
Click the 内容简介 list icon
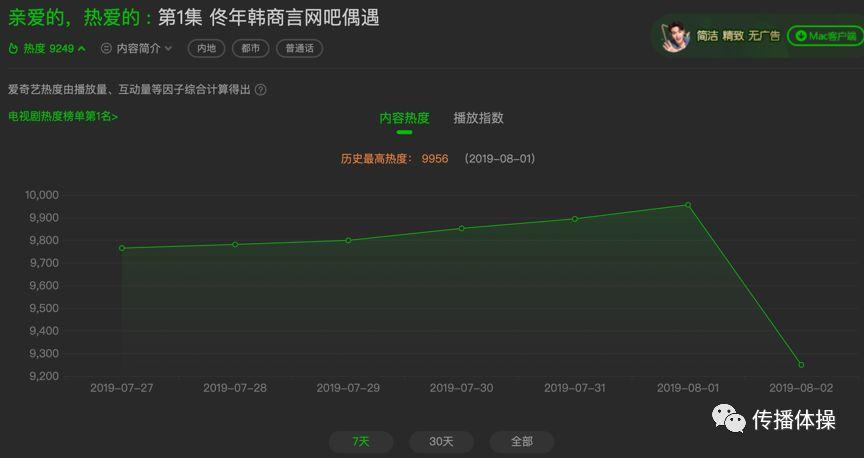[x=106, y=48]
